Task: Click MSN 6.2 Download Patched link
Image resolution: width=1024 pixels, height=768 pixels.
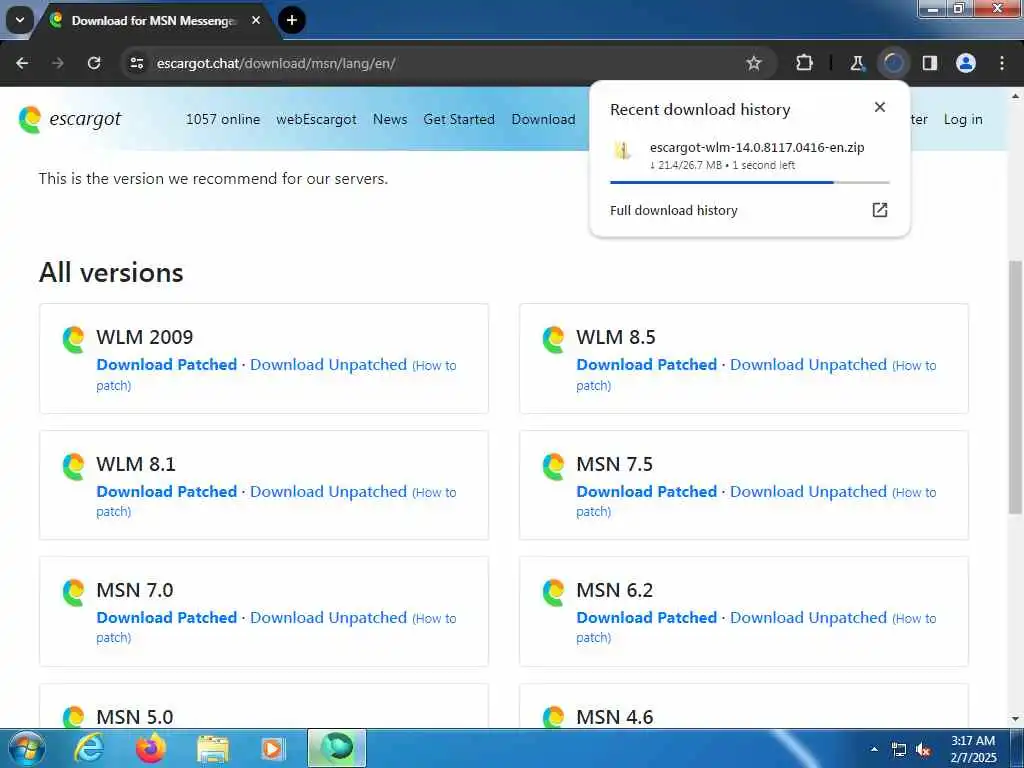Action: click(647, 617)
